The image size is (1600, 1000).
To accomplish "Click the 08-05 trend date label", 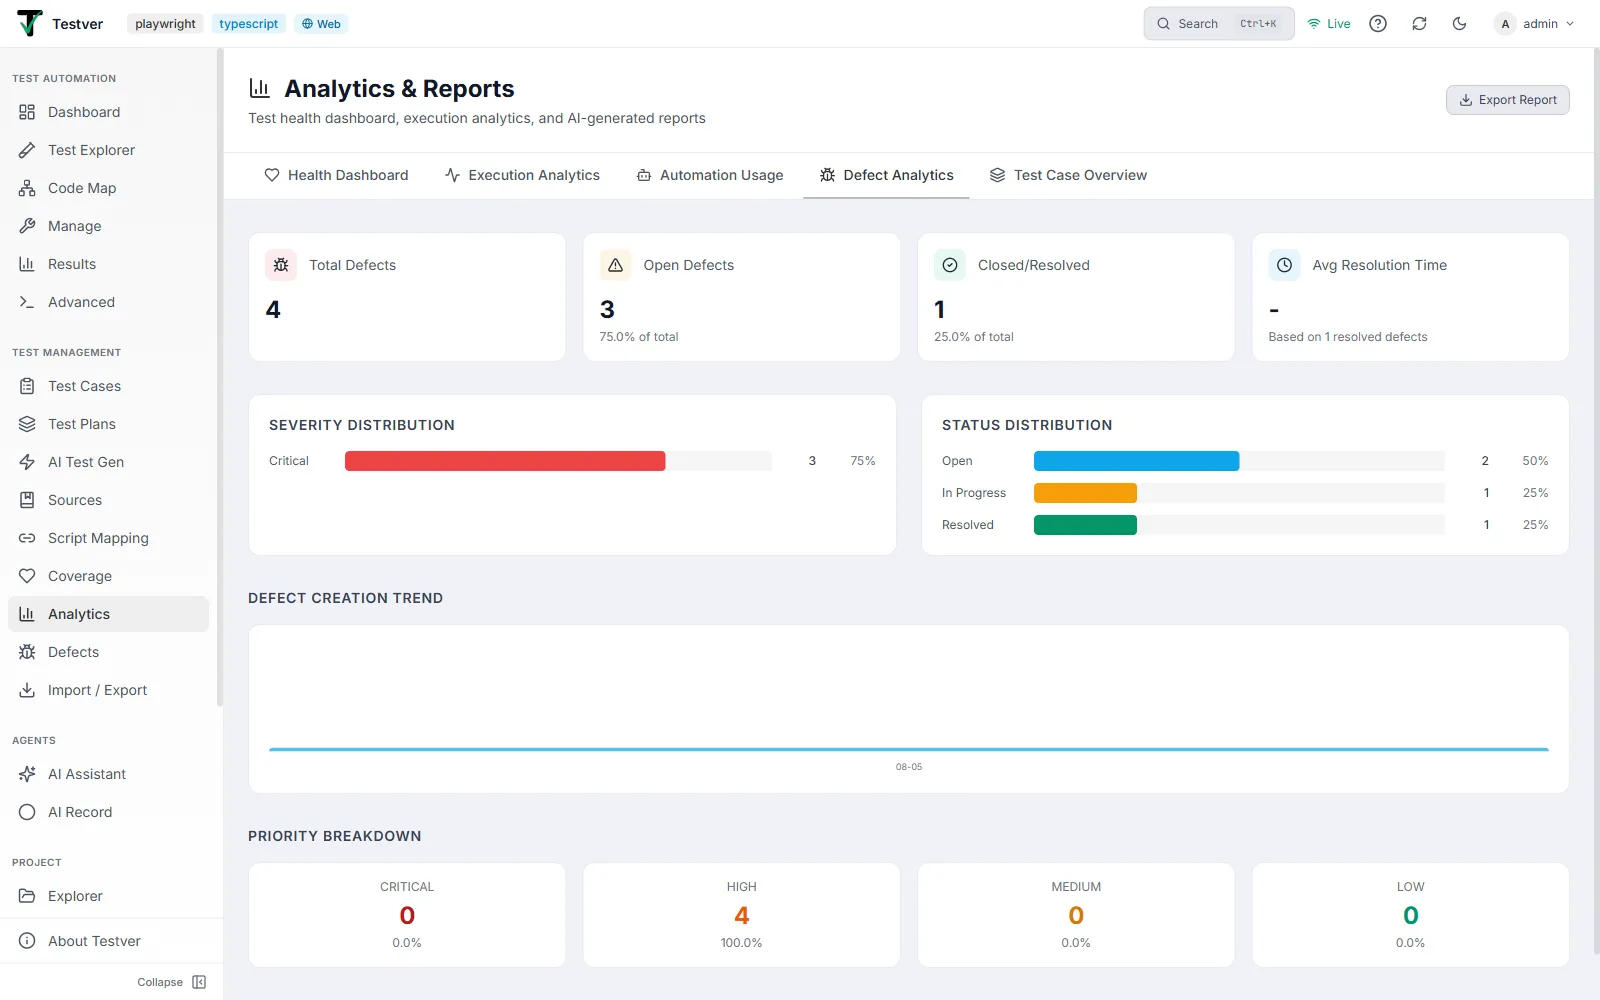I will tap(909, 767).
